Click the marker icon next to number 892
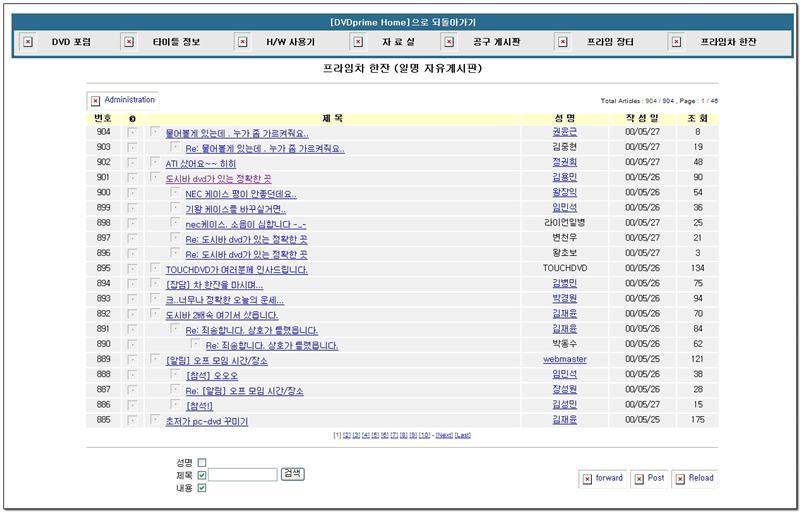The height and width of the screenshot is (512, 800). tap(132, 314)
